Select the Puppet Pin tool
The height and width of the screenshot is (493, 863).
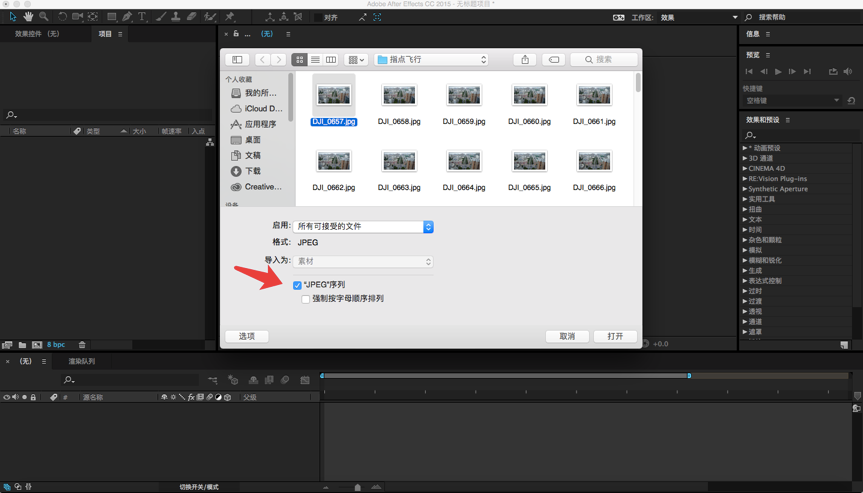[x=229, y=17]
